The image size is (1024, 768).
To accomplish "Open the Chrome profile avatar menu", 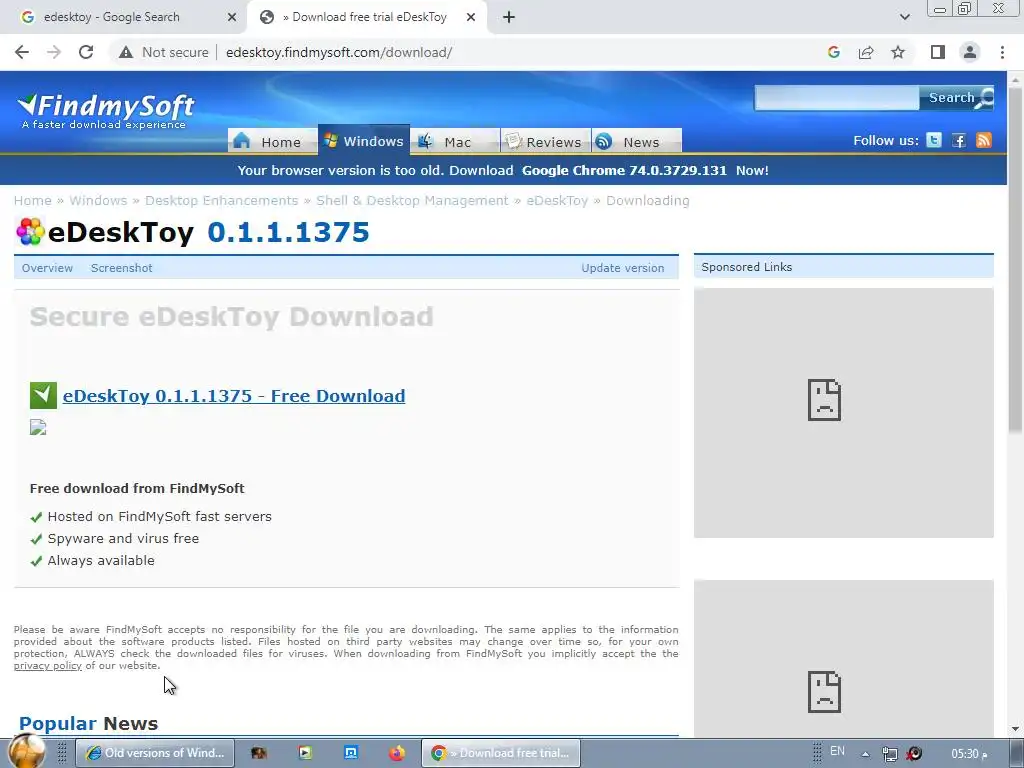I will tap(970, 52).
